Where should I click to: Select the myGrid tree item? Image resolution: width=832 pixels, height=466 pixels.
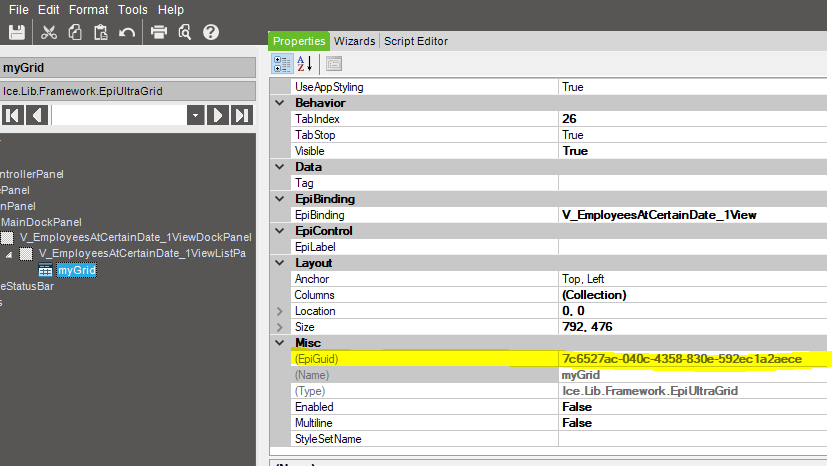click(x=76, y=270)
